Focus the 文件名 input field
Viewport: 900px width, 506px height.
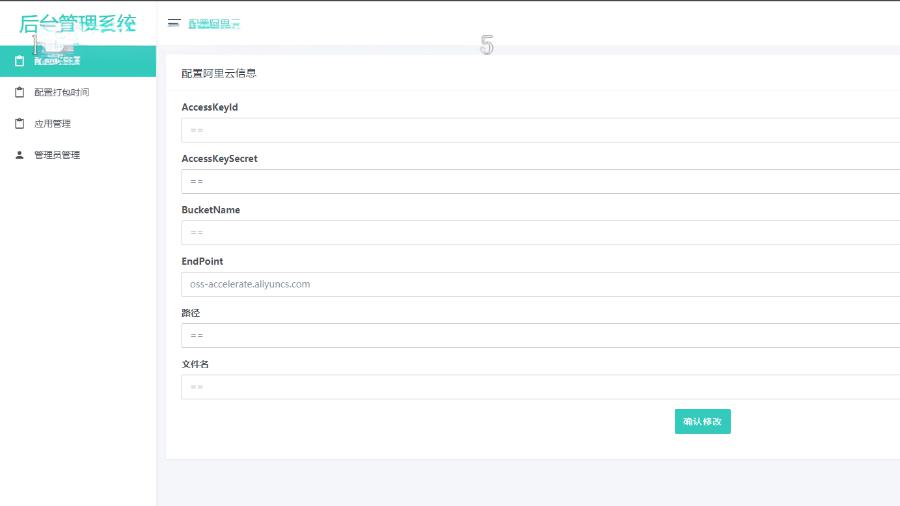click(x=541, y=387)
